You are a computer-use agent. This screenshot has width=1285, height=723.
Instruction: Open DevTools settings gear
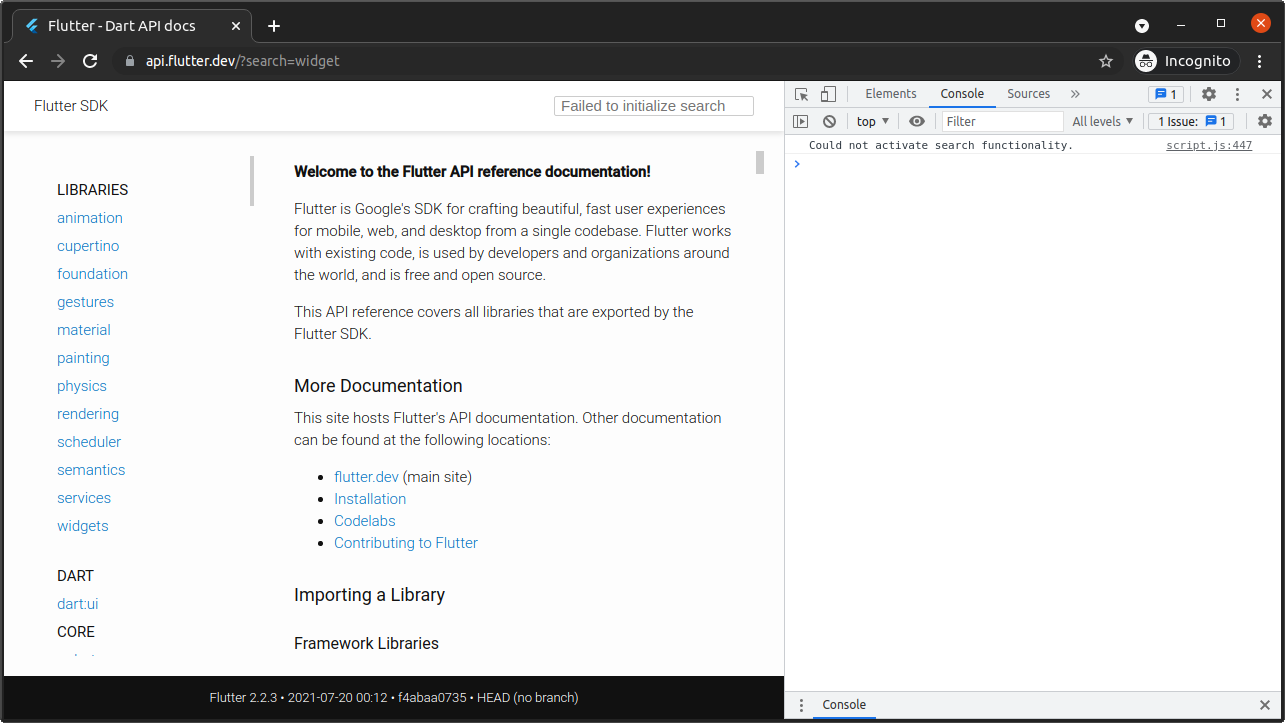tap(1209, 93)
